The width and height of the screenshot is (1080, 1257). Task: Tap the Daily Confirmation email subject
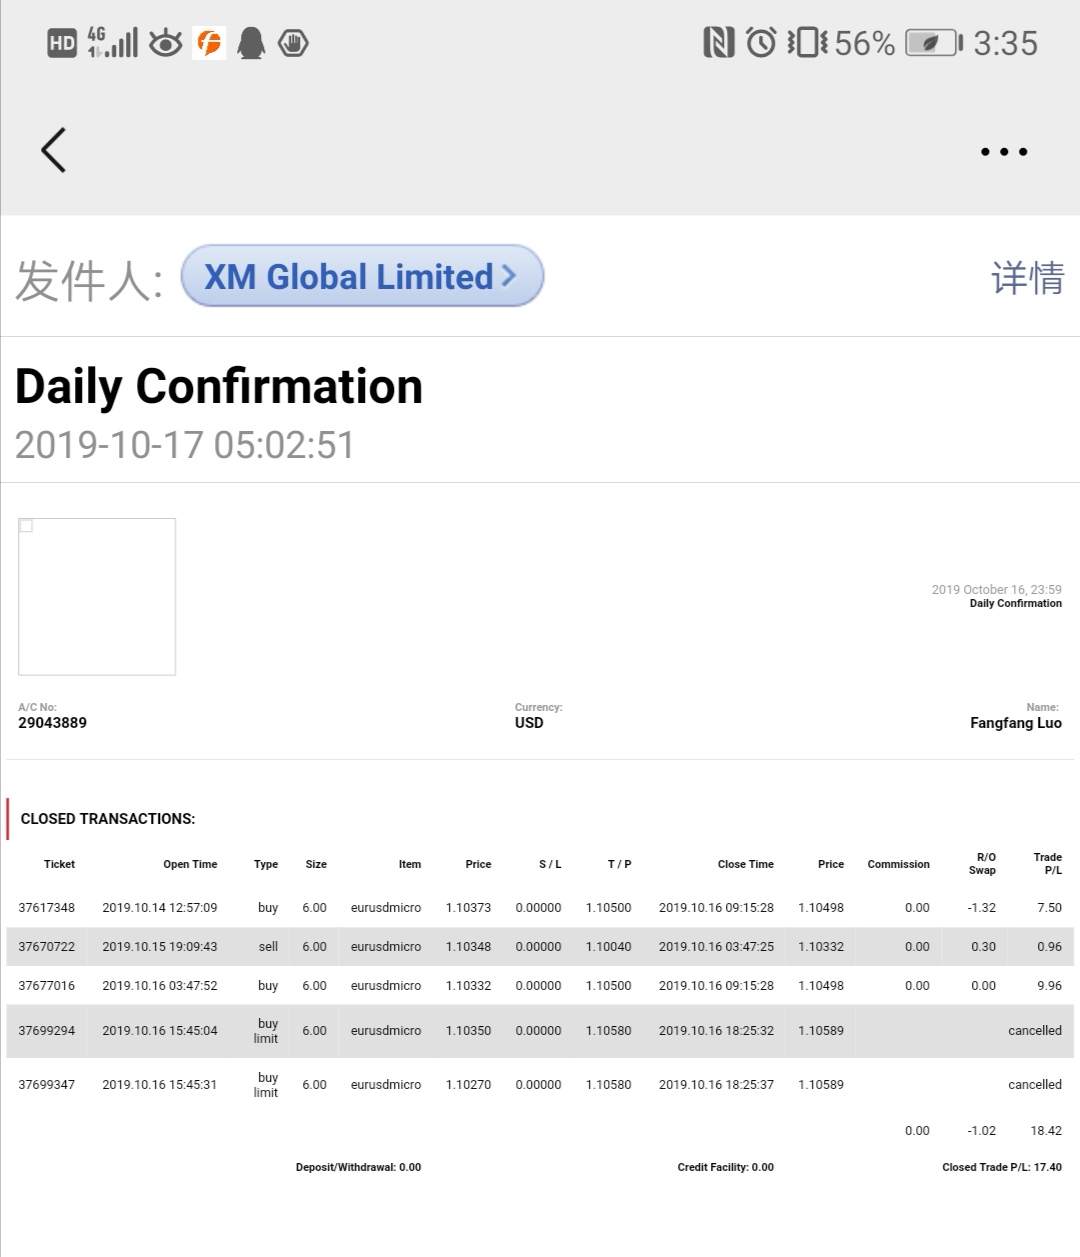[219, 387]
